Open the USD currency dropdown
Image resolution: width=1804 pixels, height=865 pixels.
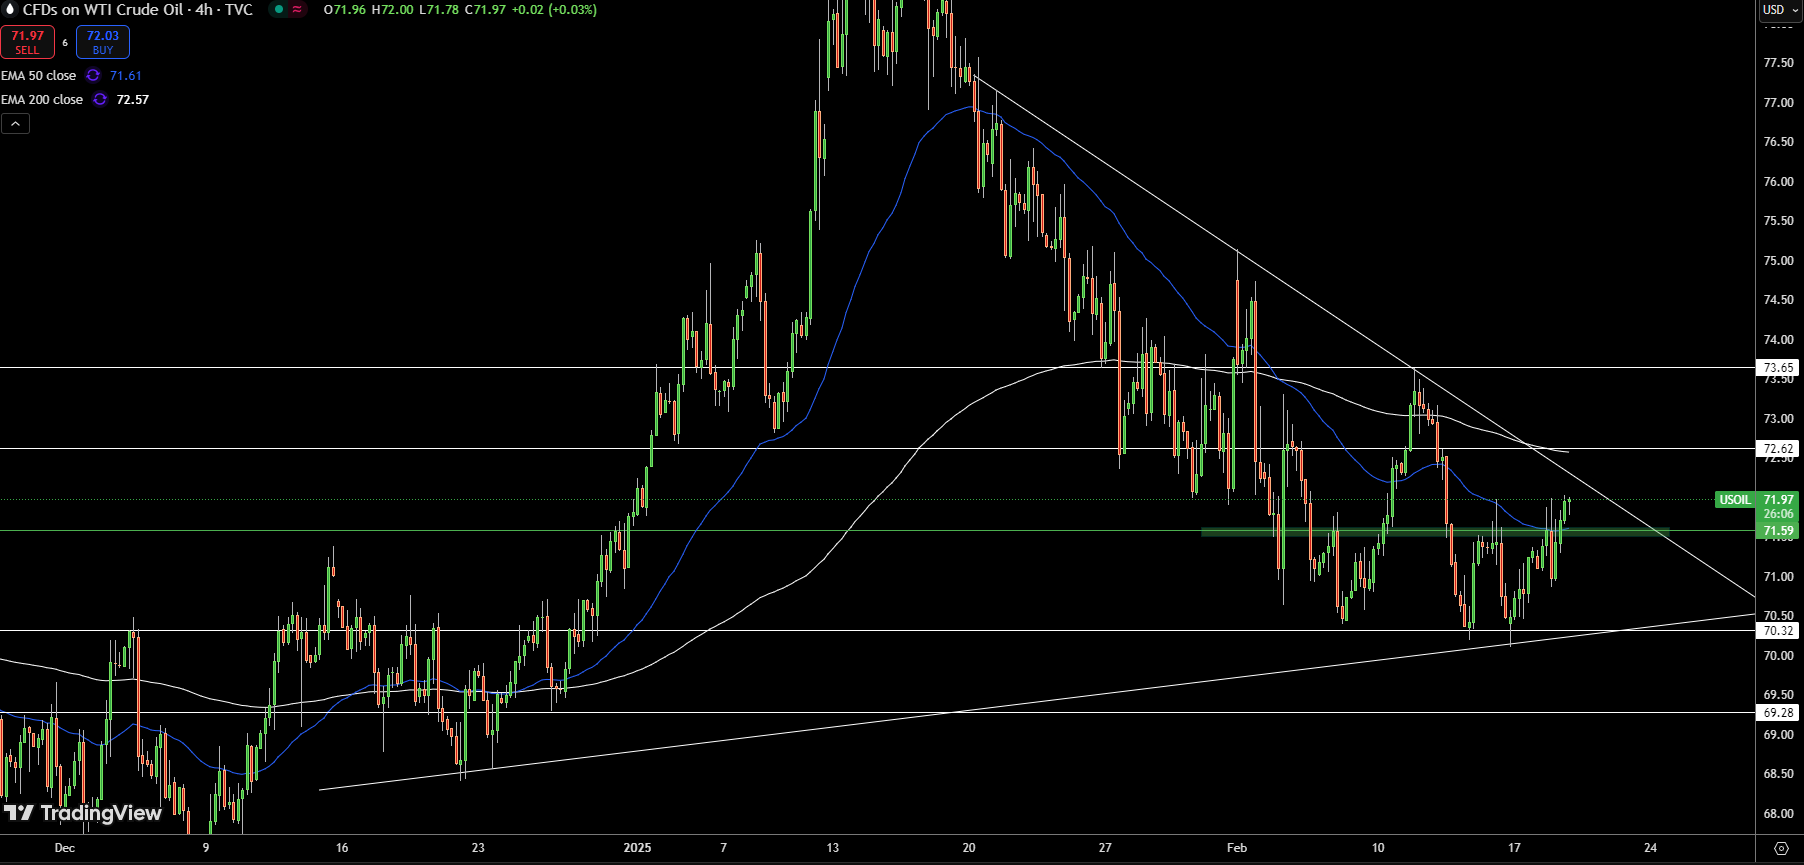coord(1780,9)
